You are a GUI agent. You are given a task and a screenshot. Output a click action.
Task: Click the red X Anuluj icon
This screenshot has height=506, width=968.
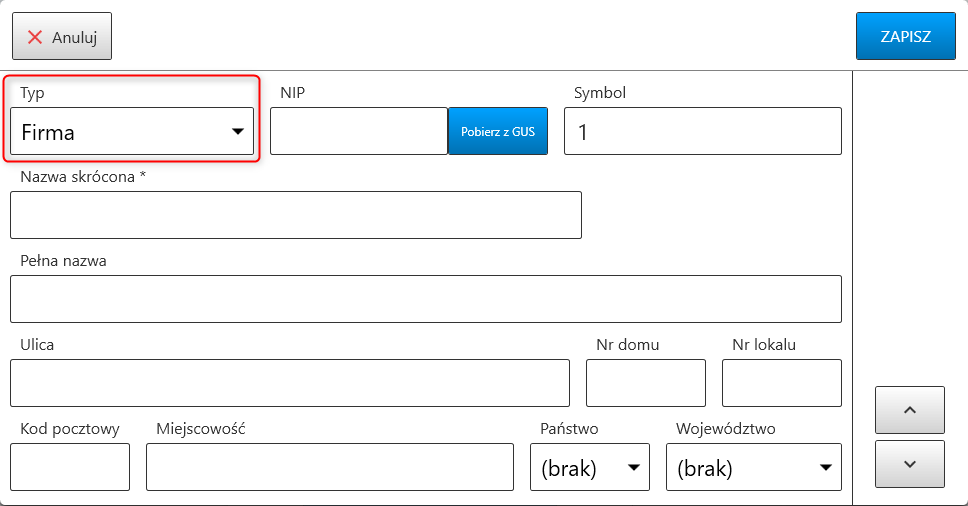click(35, 37)
